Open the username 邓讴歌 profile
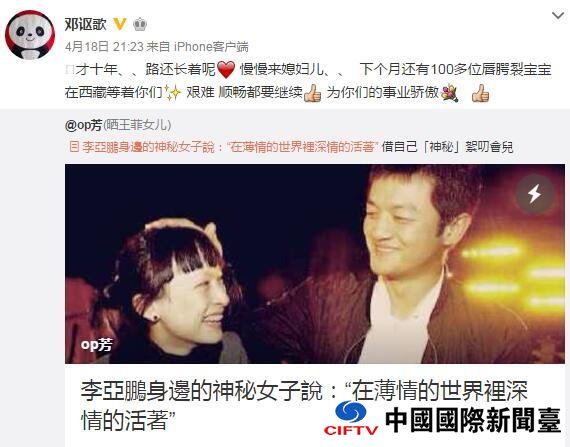Viewport: 570px width, 447px height. point(86,24)
